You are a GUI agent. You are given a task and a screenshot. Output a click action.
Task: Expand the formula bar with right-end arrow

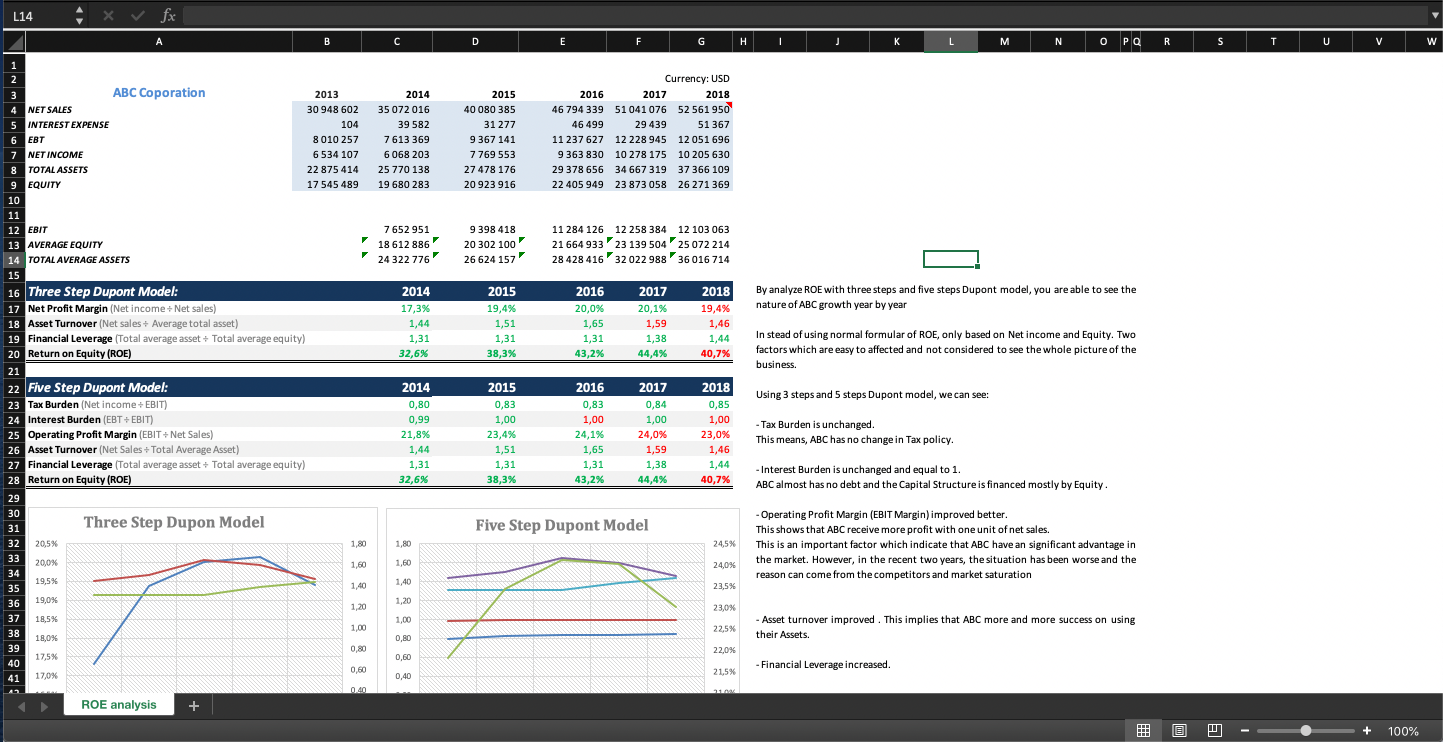pos(1435,16)
